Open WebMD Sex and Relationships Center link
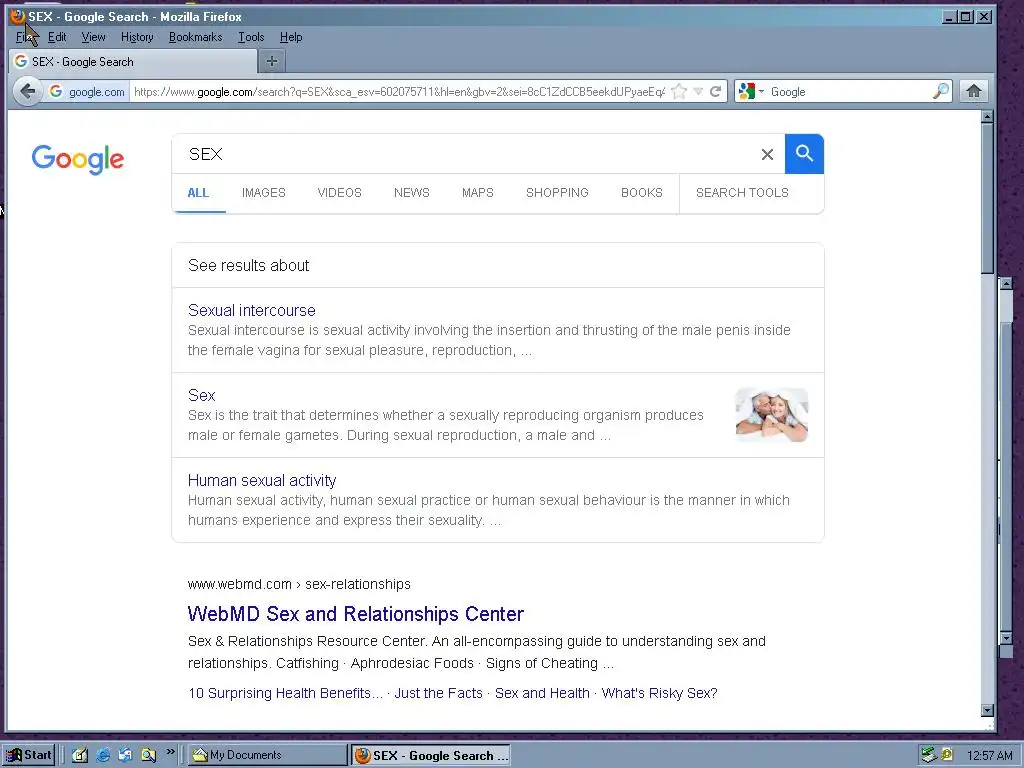The height and width of the screenshot is (768, 1024). click(x=355, y=614)
